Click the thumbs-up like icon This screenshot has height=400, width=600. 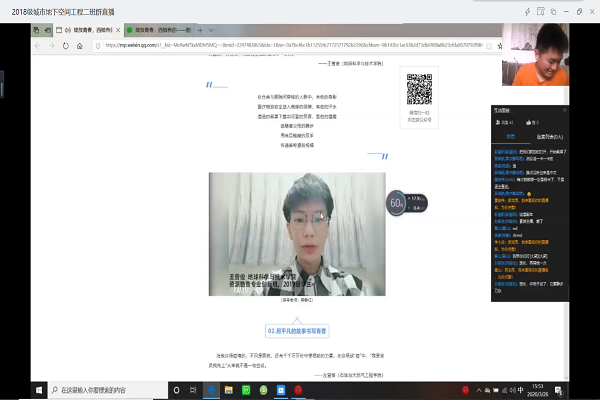tap(528, 122)
